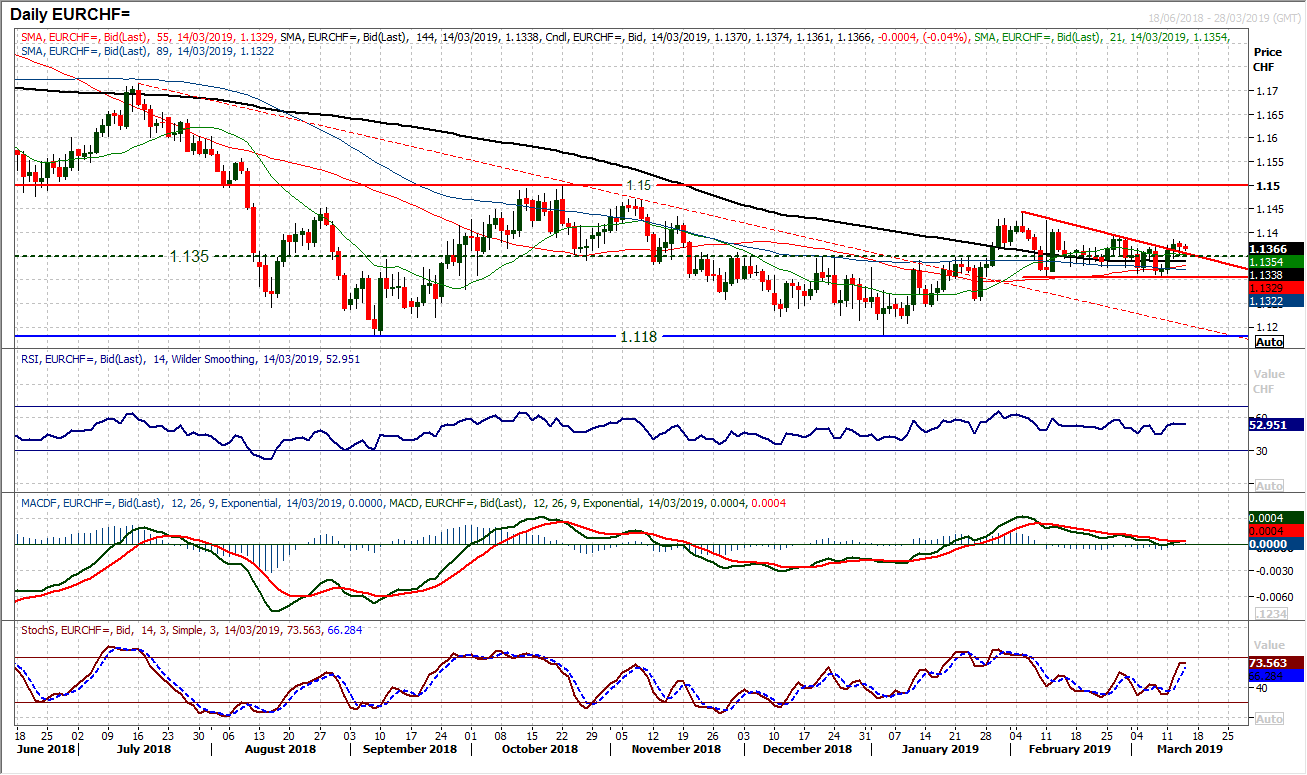Select the blue 89-period SMA legend label
Screen dimensions: 1307x775
click(111, 49)
